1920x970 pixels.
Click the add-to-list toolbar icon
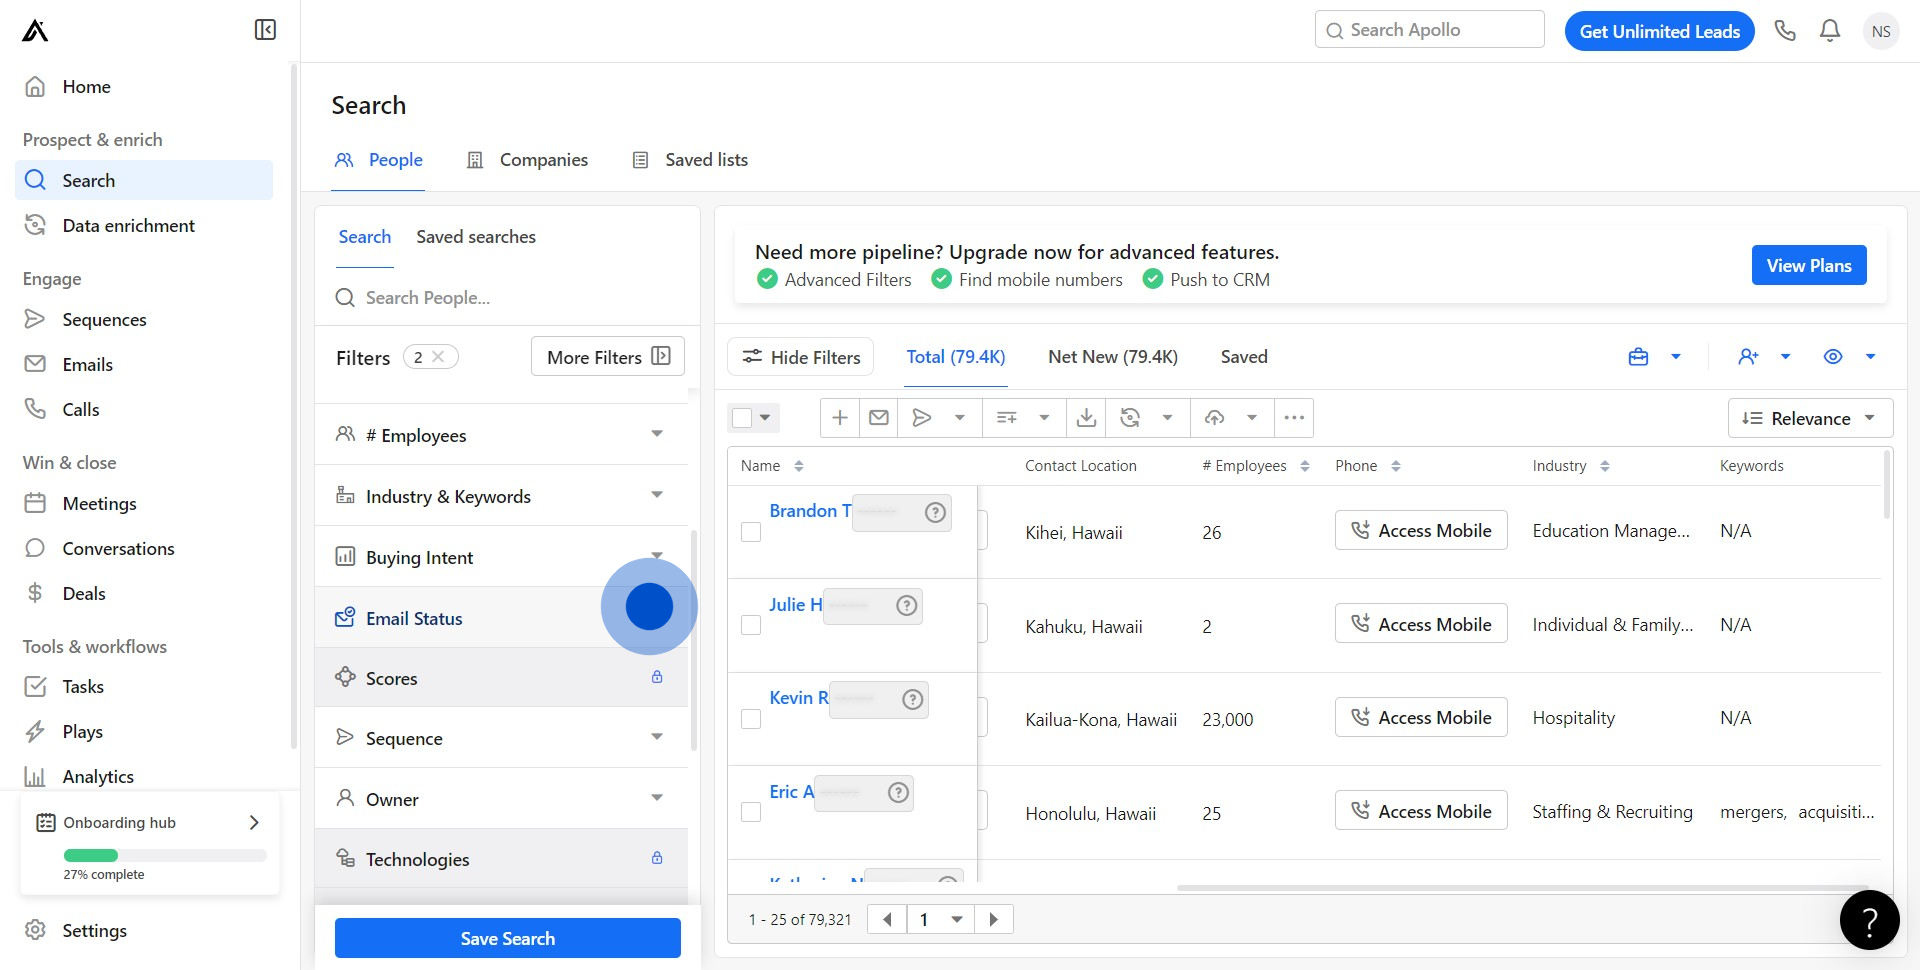(x=1007, y=418)
